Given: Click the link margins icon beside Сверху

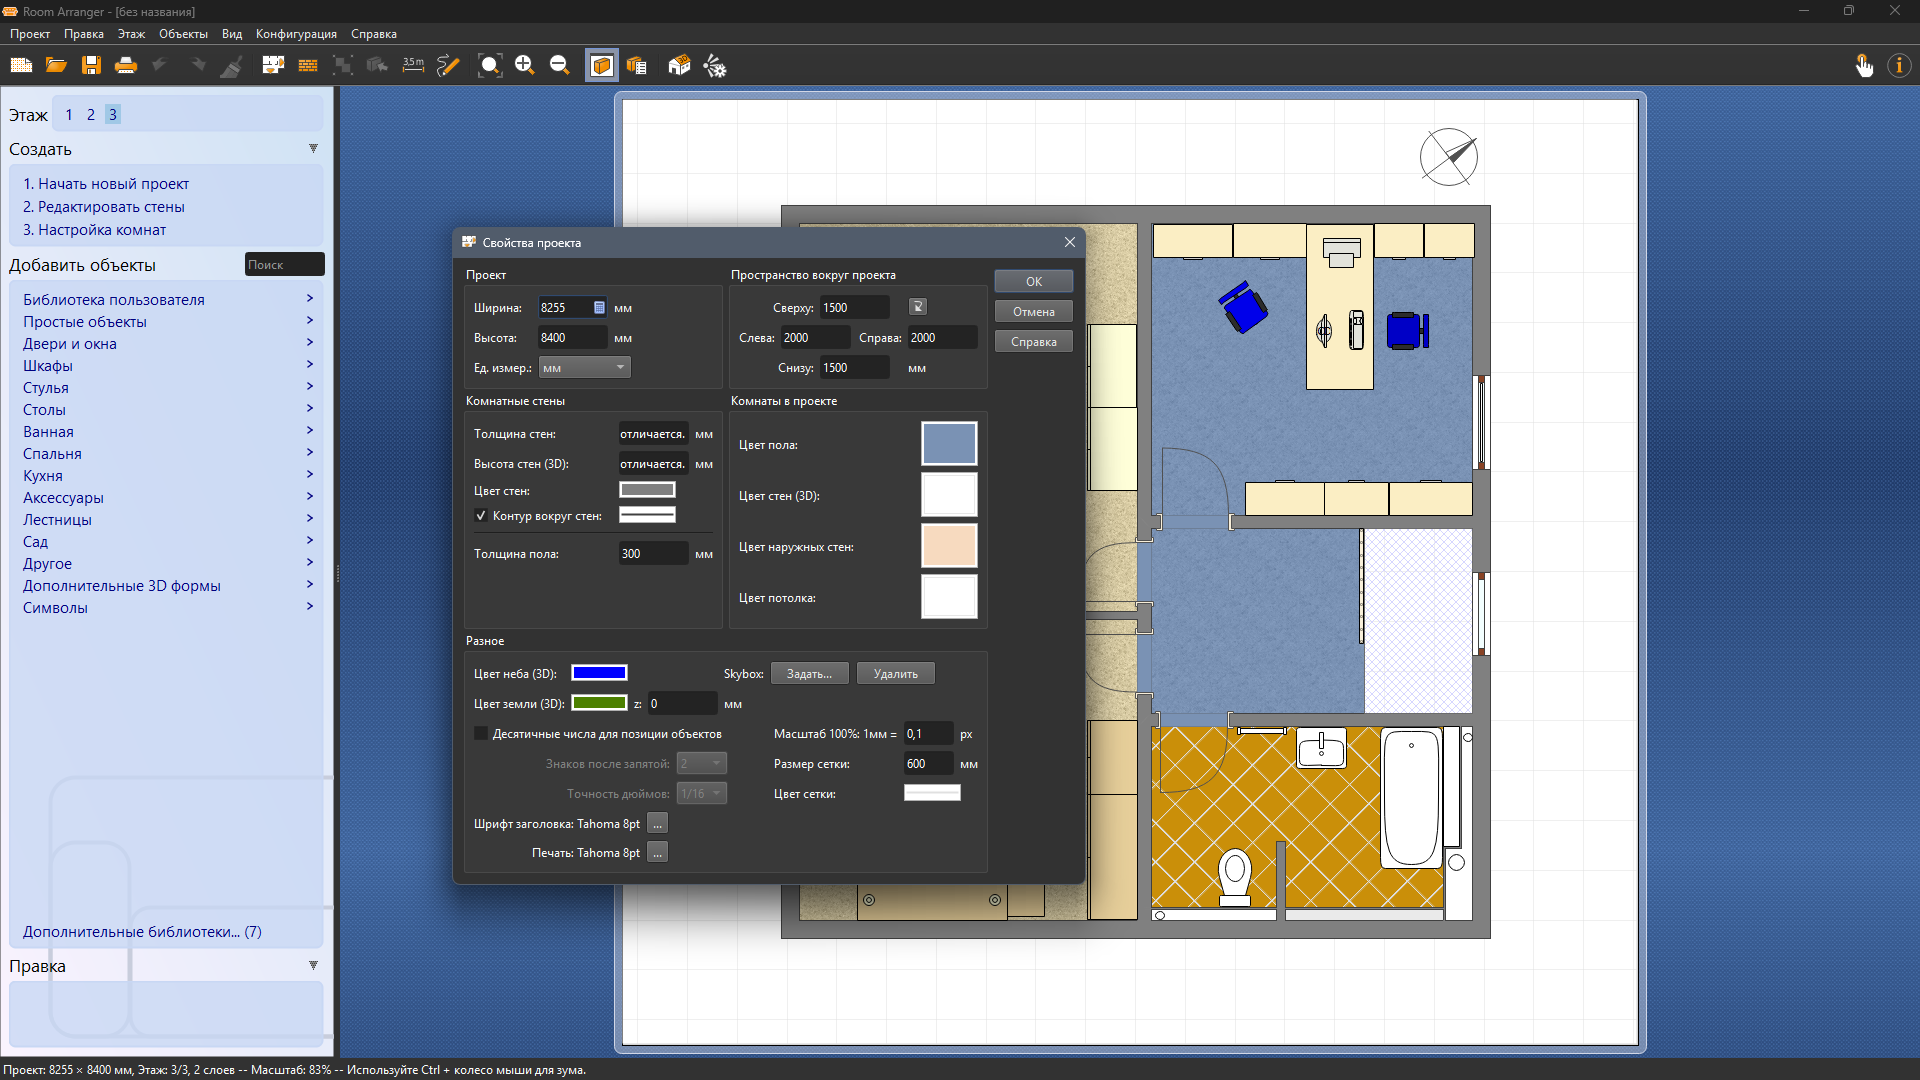Looking at the screenshot, I should coord(918,307).
